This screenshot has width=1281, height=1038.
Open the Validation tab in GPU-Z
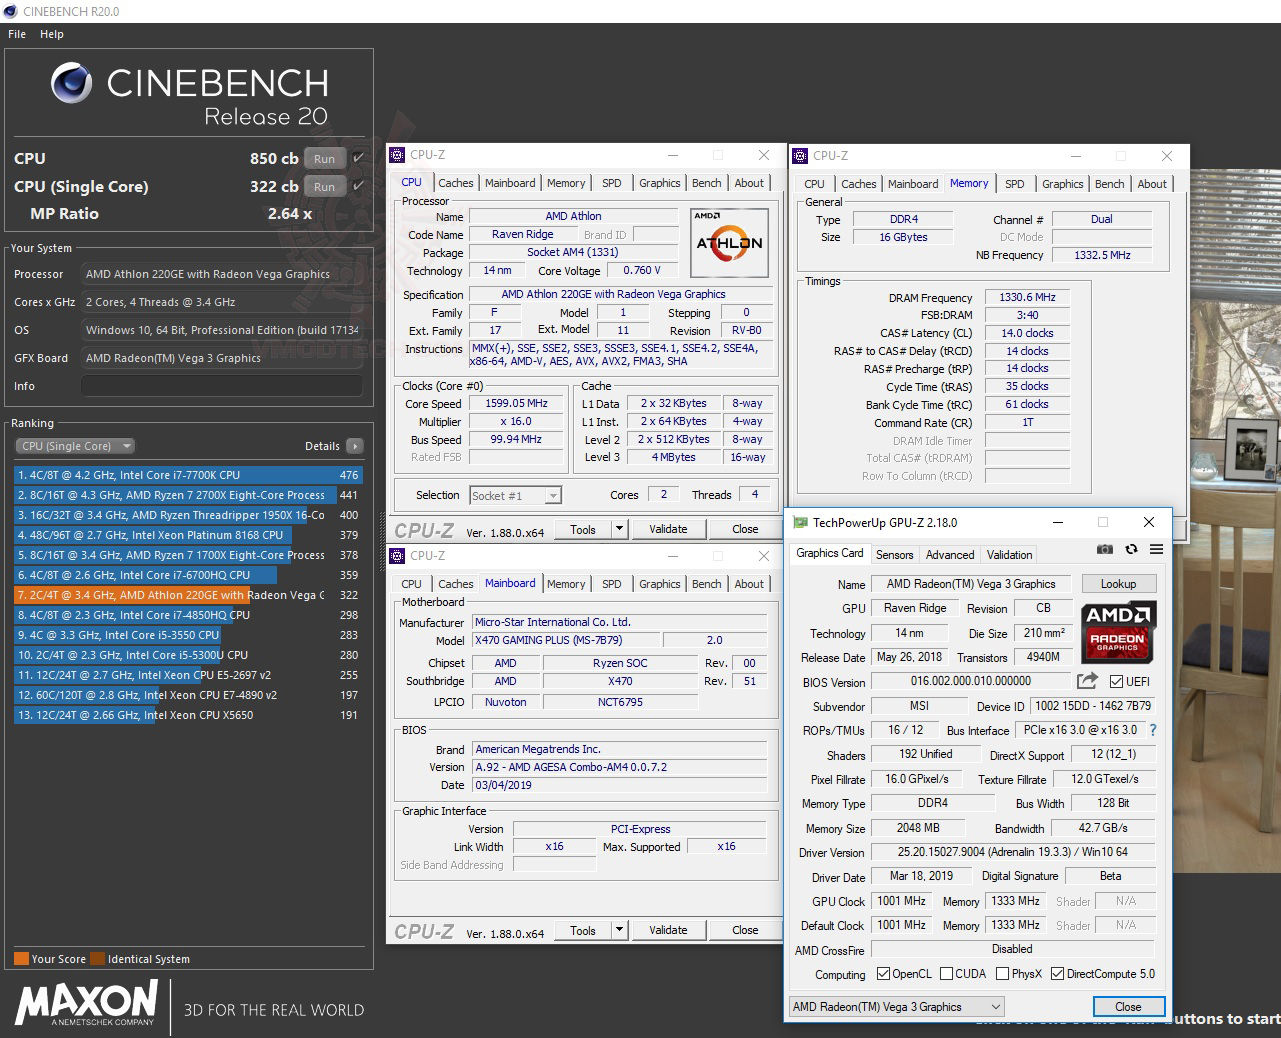(1010, 555)
